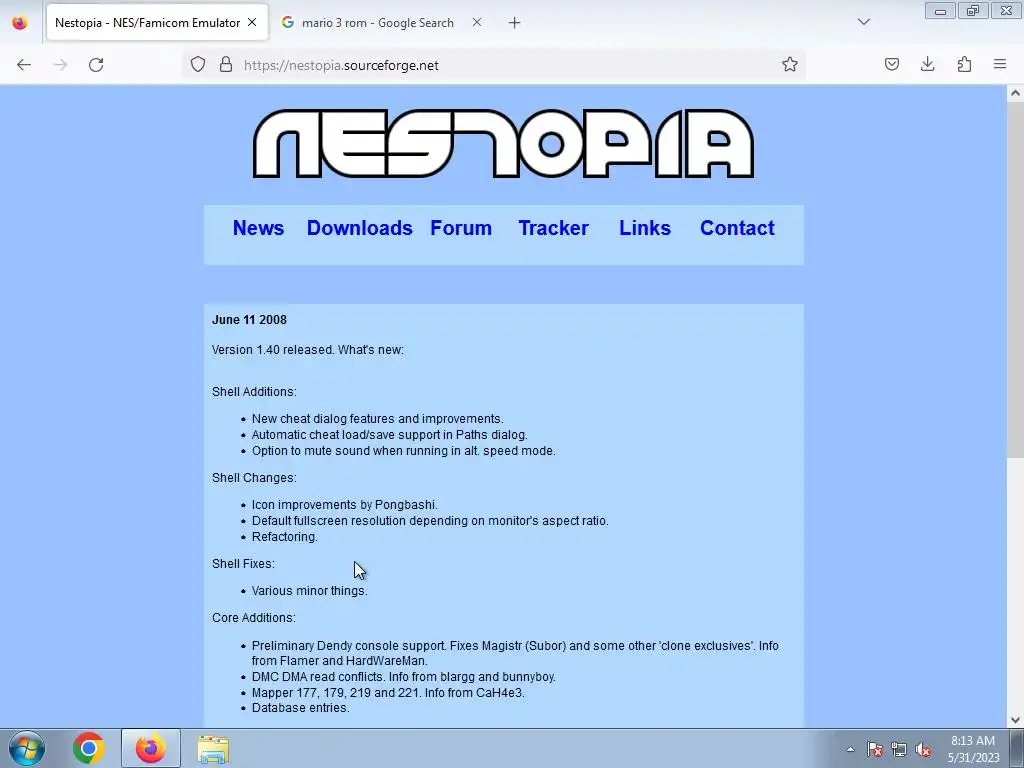Image resolution: width=1024 pixels, height=768 pixels.
Task: Open the Contact page
Action: point(737,228)
